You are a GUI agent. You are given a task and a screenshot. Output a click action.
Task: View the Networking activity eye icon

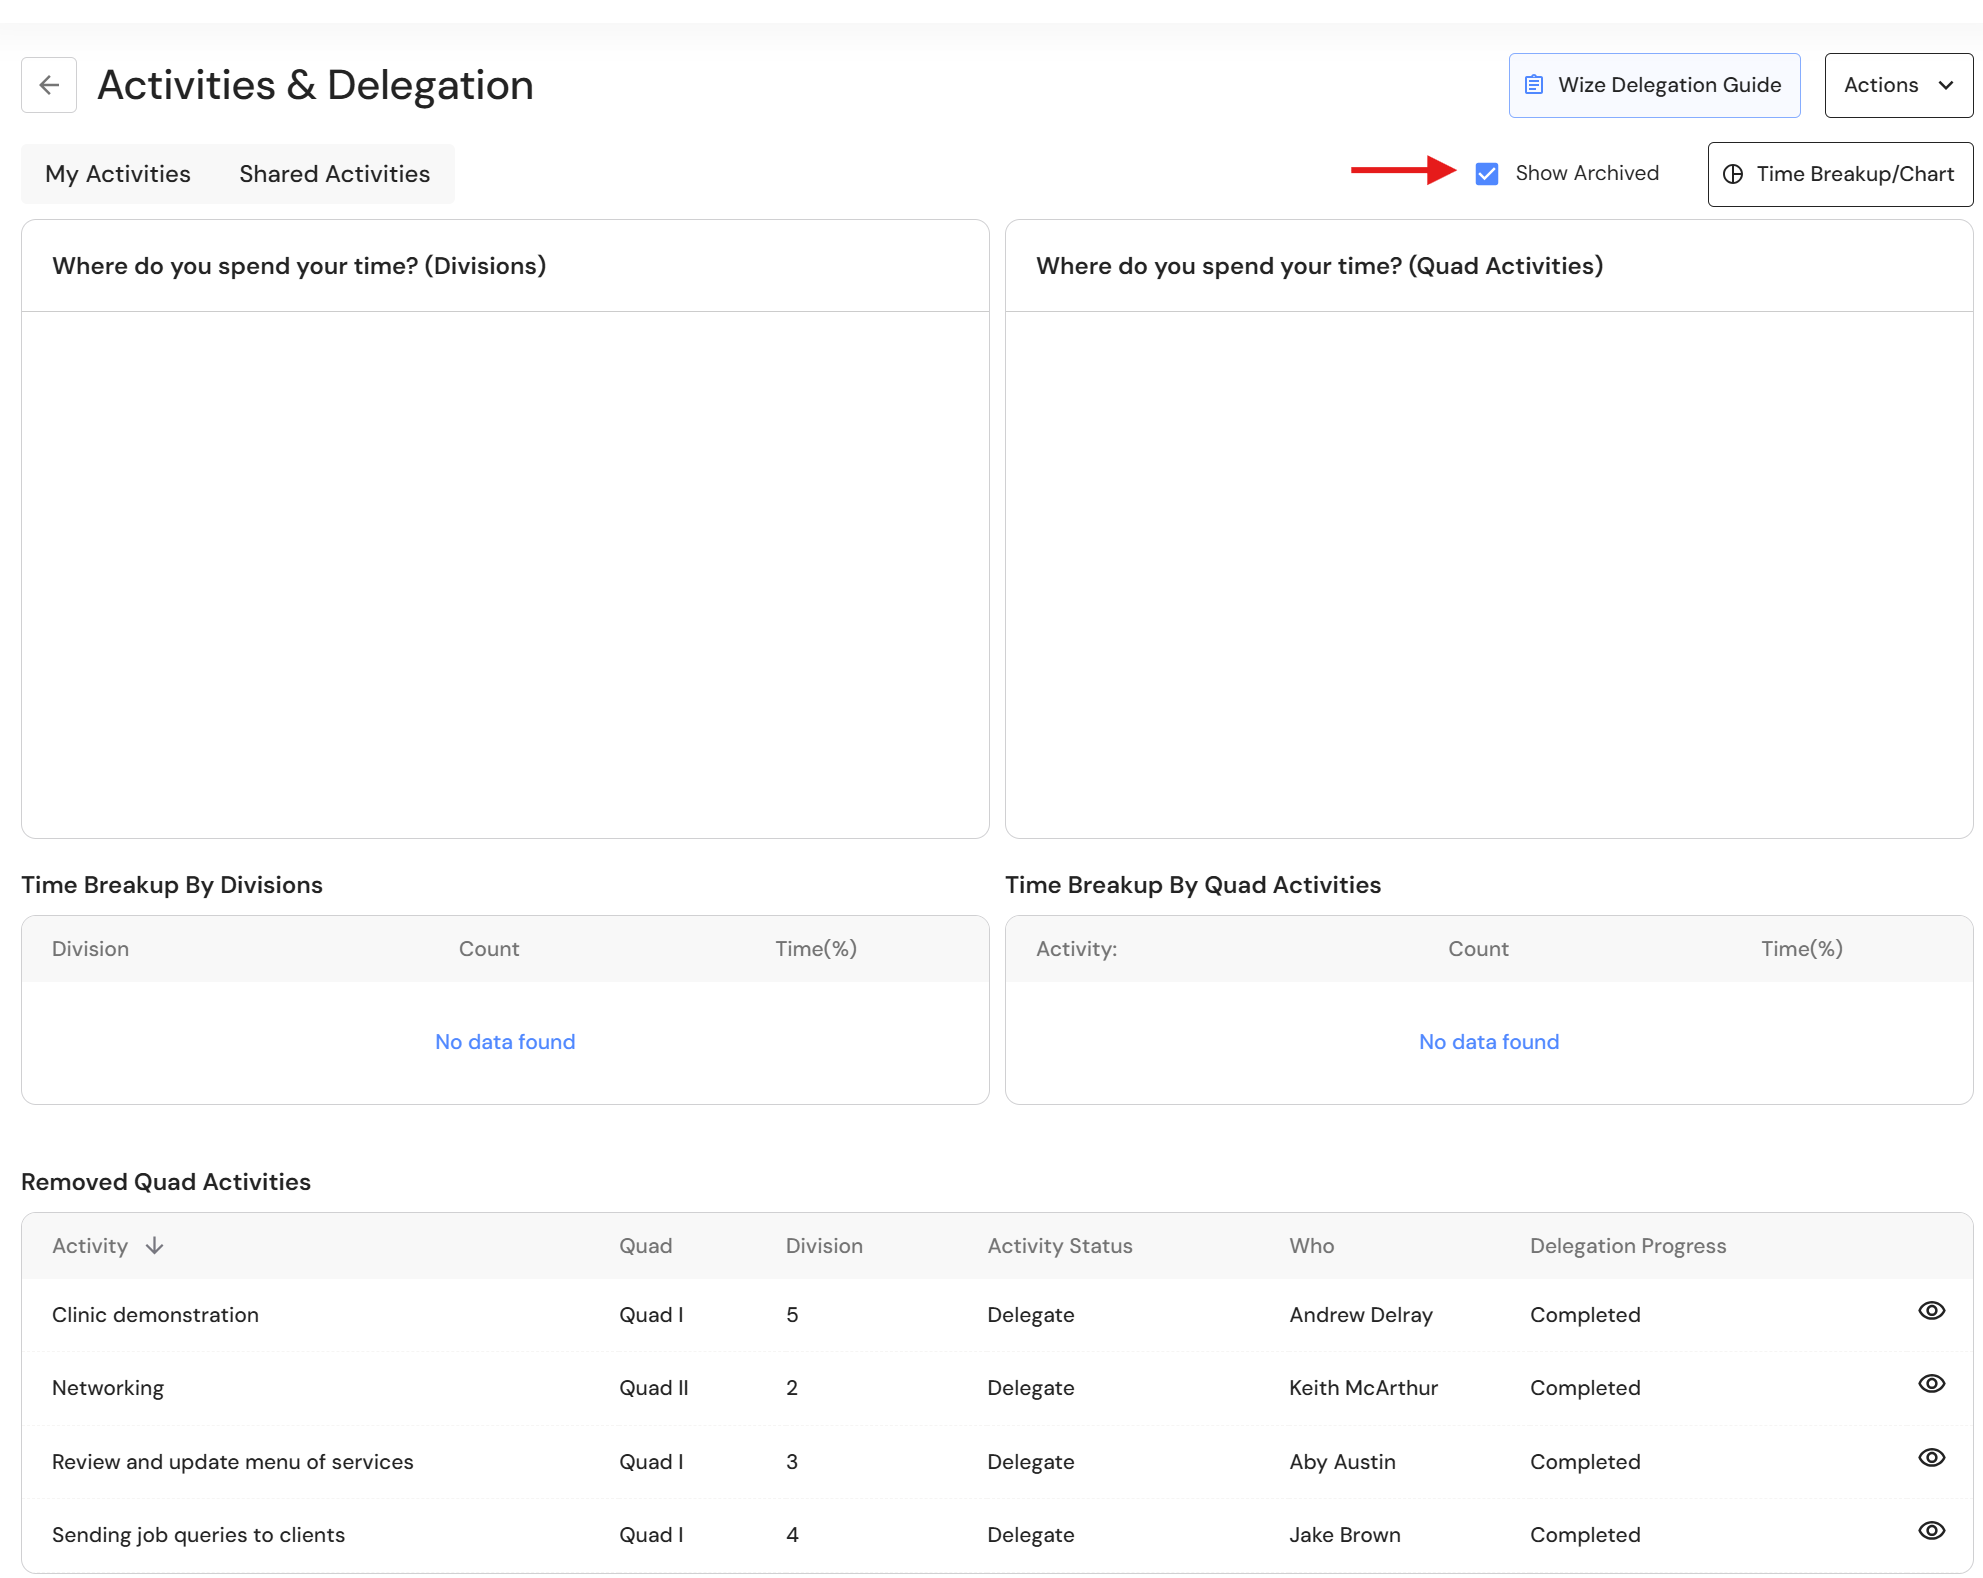coord(1931,1384)
